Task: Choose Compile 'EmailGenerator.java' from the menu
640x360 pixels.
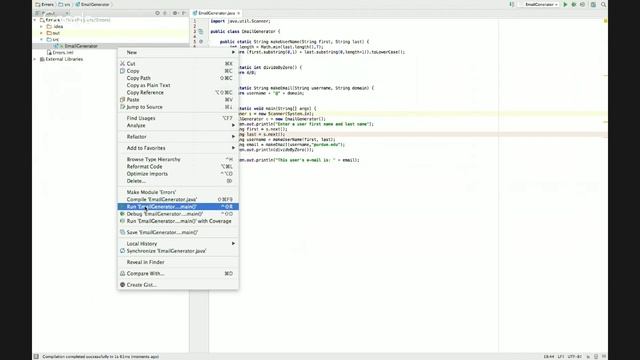Action: [178, 199]
